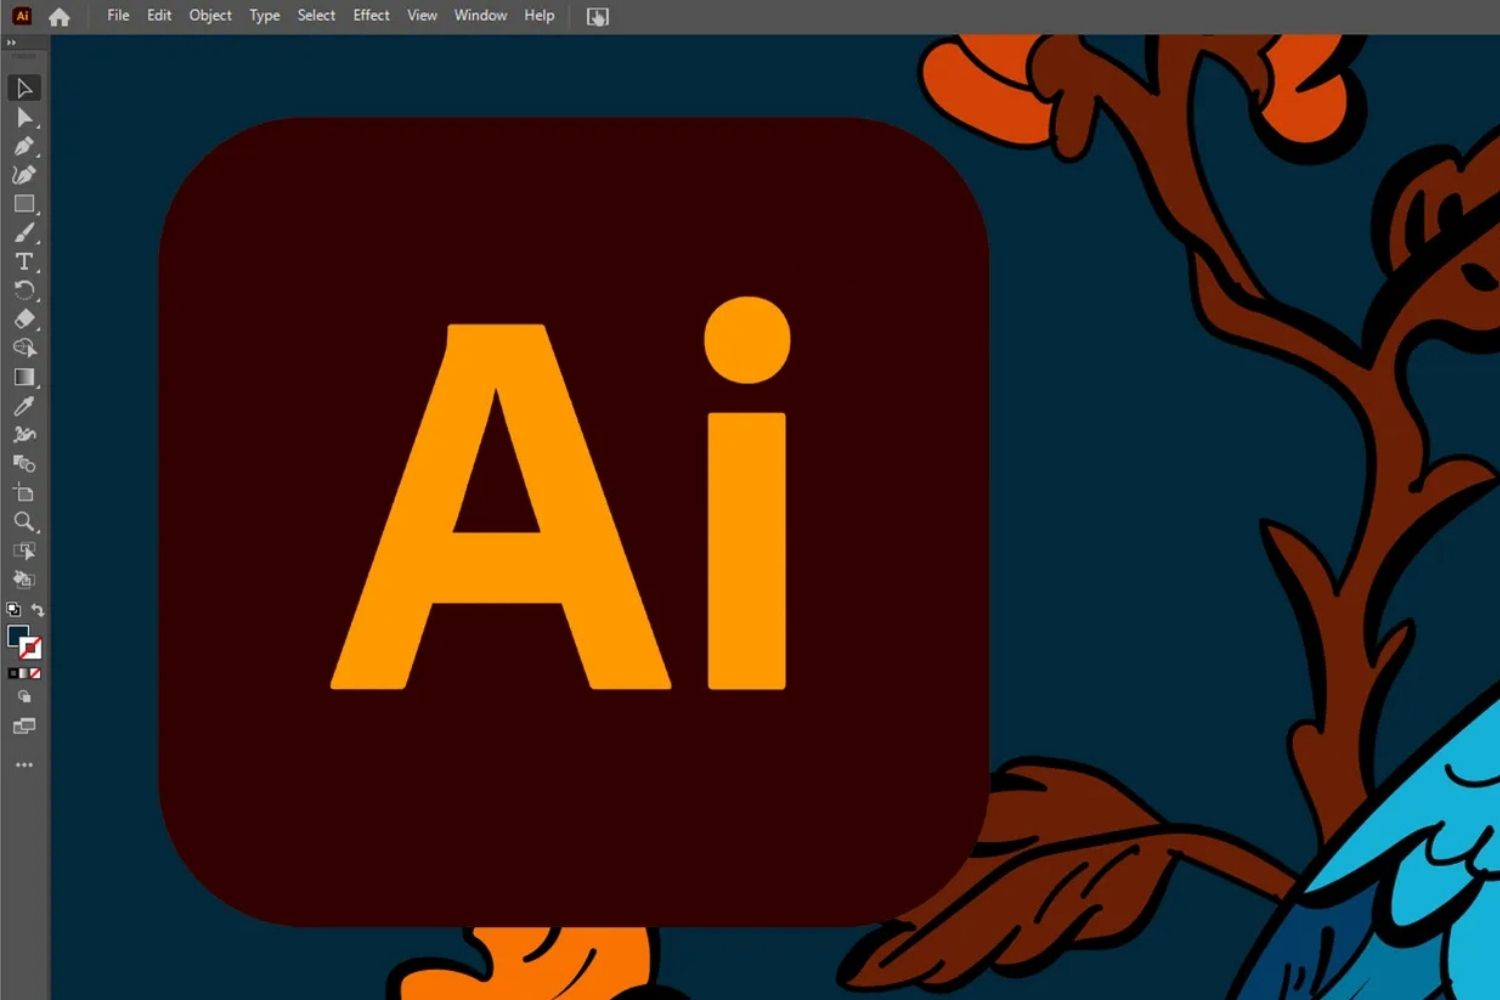
Task: Swap fill and stroke colors
Action: [37, 610]
